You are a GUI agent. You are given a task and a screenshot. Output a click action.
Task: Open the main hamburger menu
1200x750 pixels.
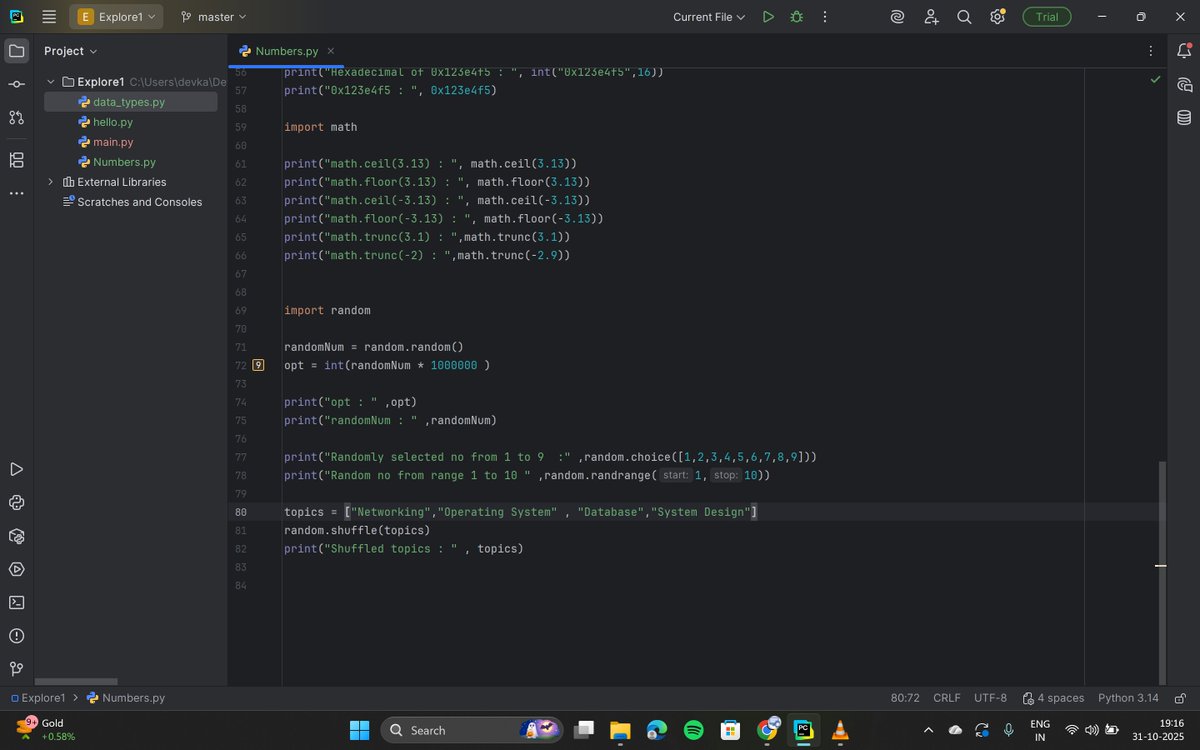(49, 17)
